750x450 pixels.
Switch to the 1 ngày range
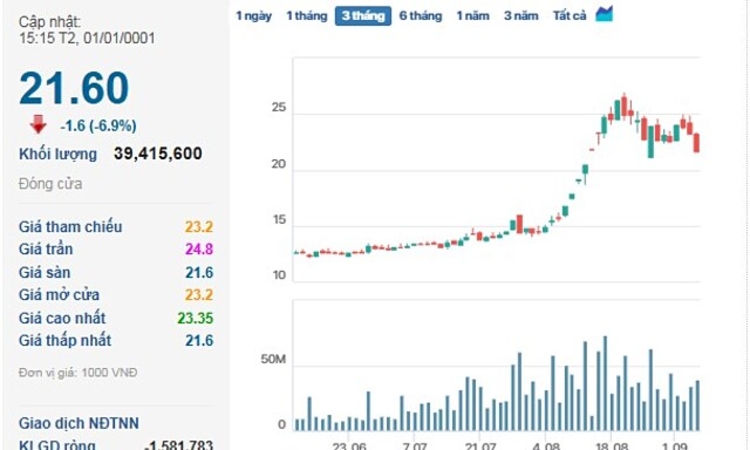(x=253, y=16)
